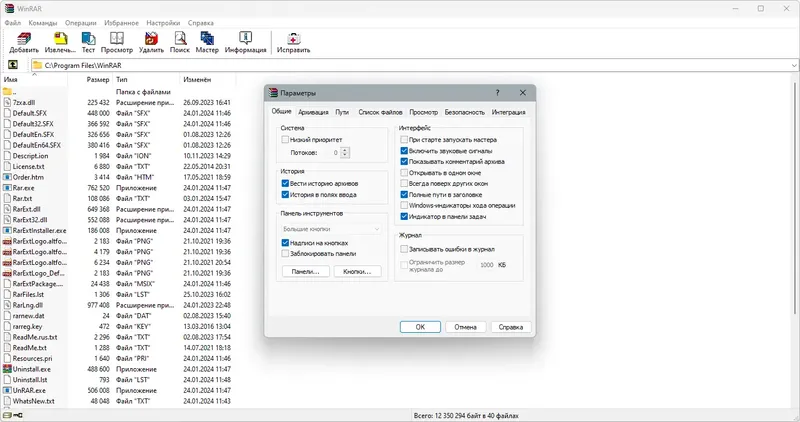Increase the Потоков spinner value

point(345,150)
